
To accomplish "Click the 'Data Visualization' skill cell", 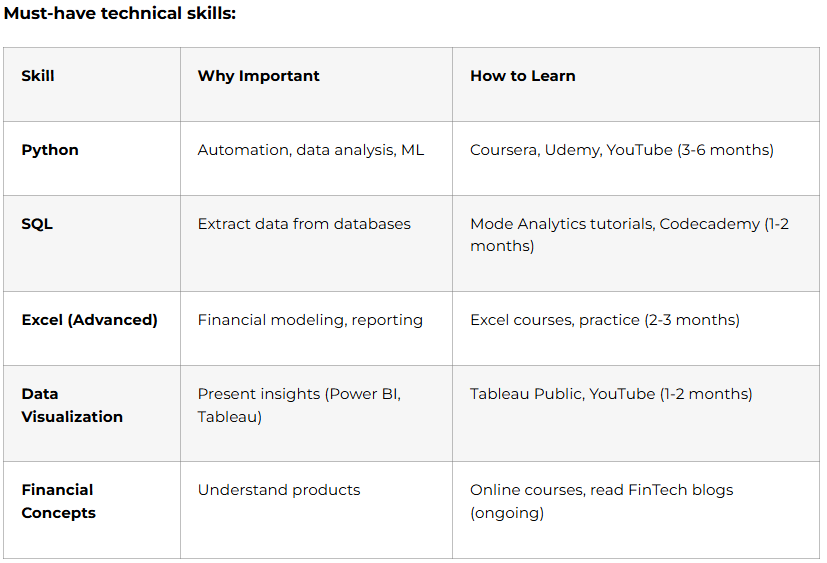I will 72,405.
